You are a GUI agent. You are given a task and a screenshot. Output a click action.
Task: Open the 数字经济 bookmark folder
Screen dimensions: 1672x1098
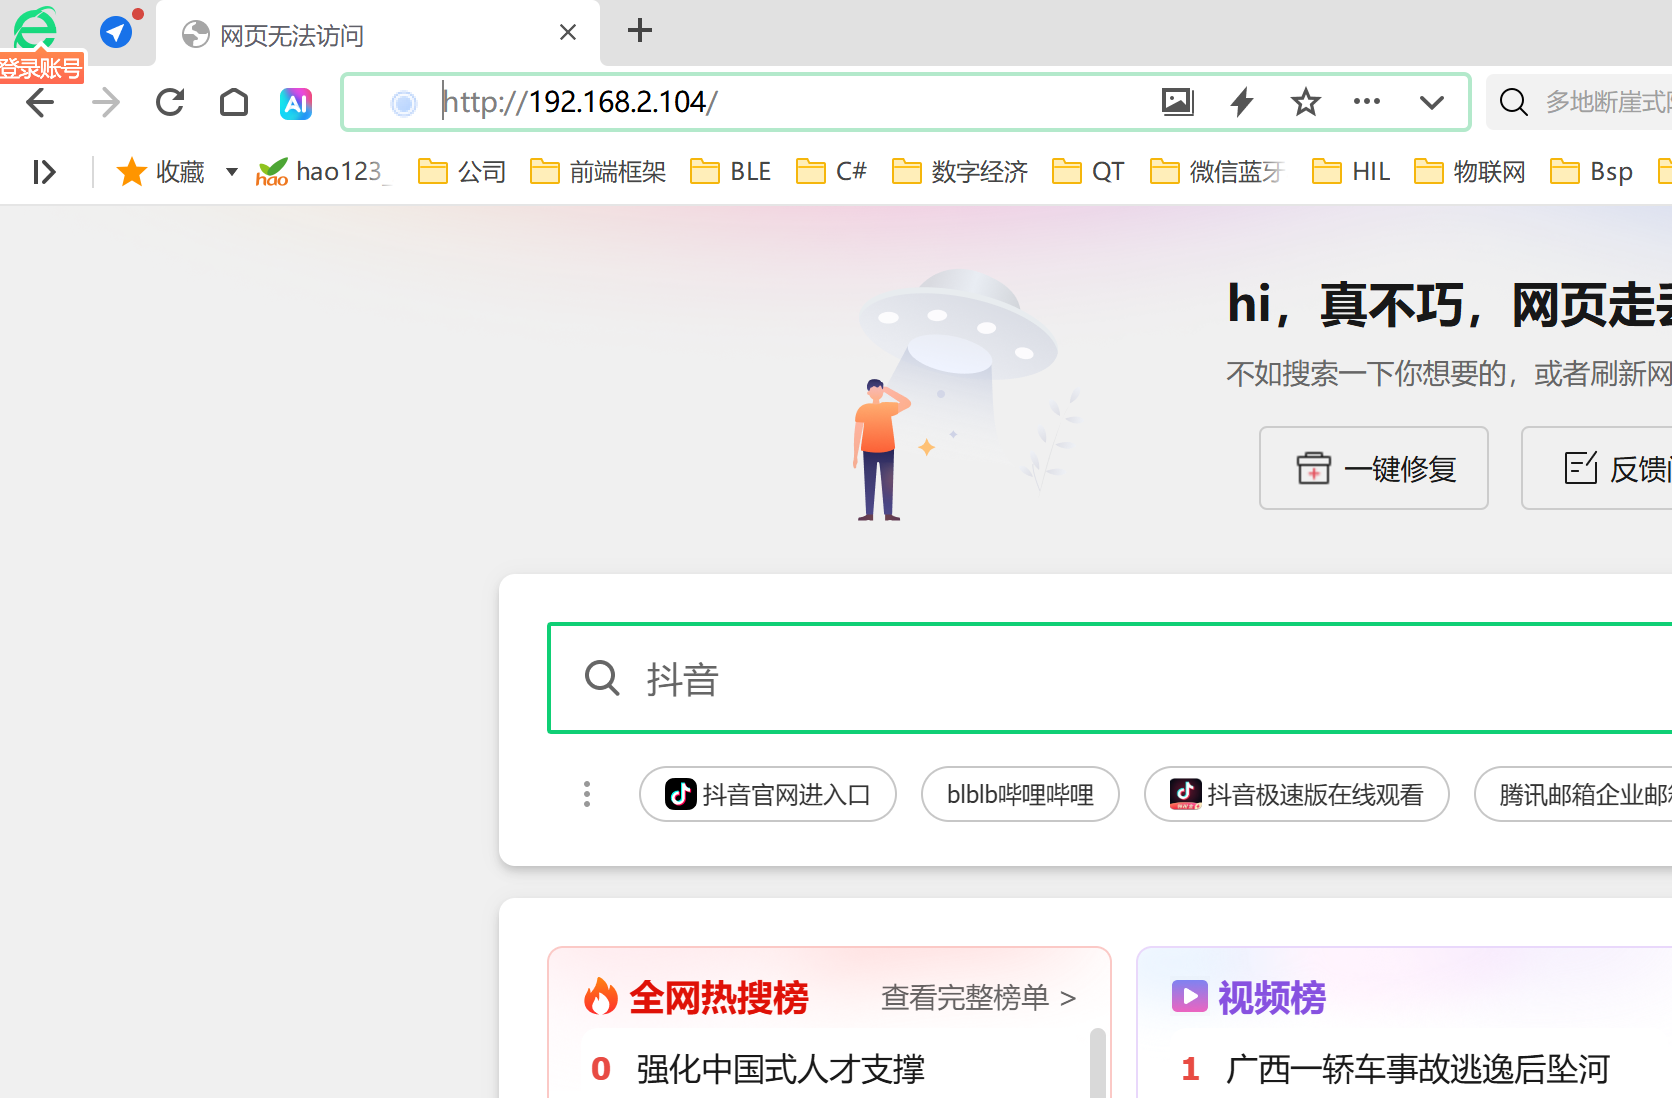pyautogui.click(x=960, y=172)
